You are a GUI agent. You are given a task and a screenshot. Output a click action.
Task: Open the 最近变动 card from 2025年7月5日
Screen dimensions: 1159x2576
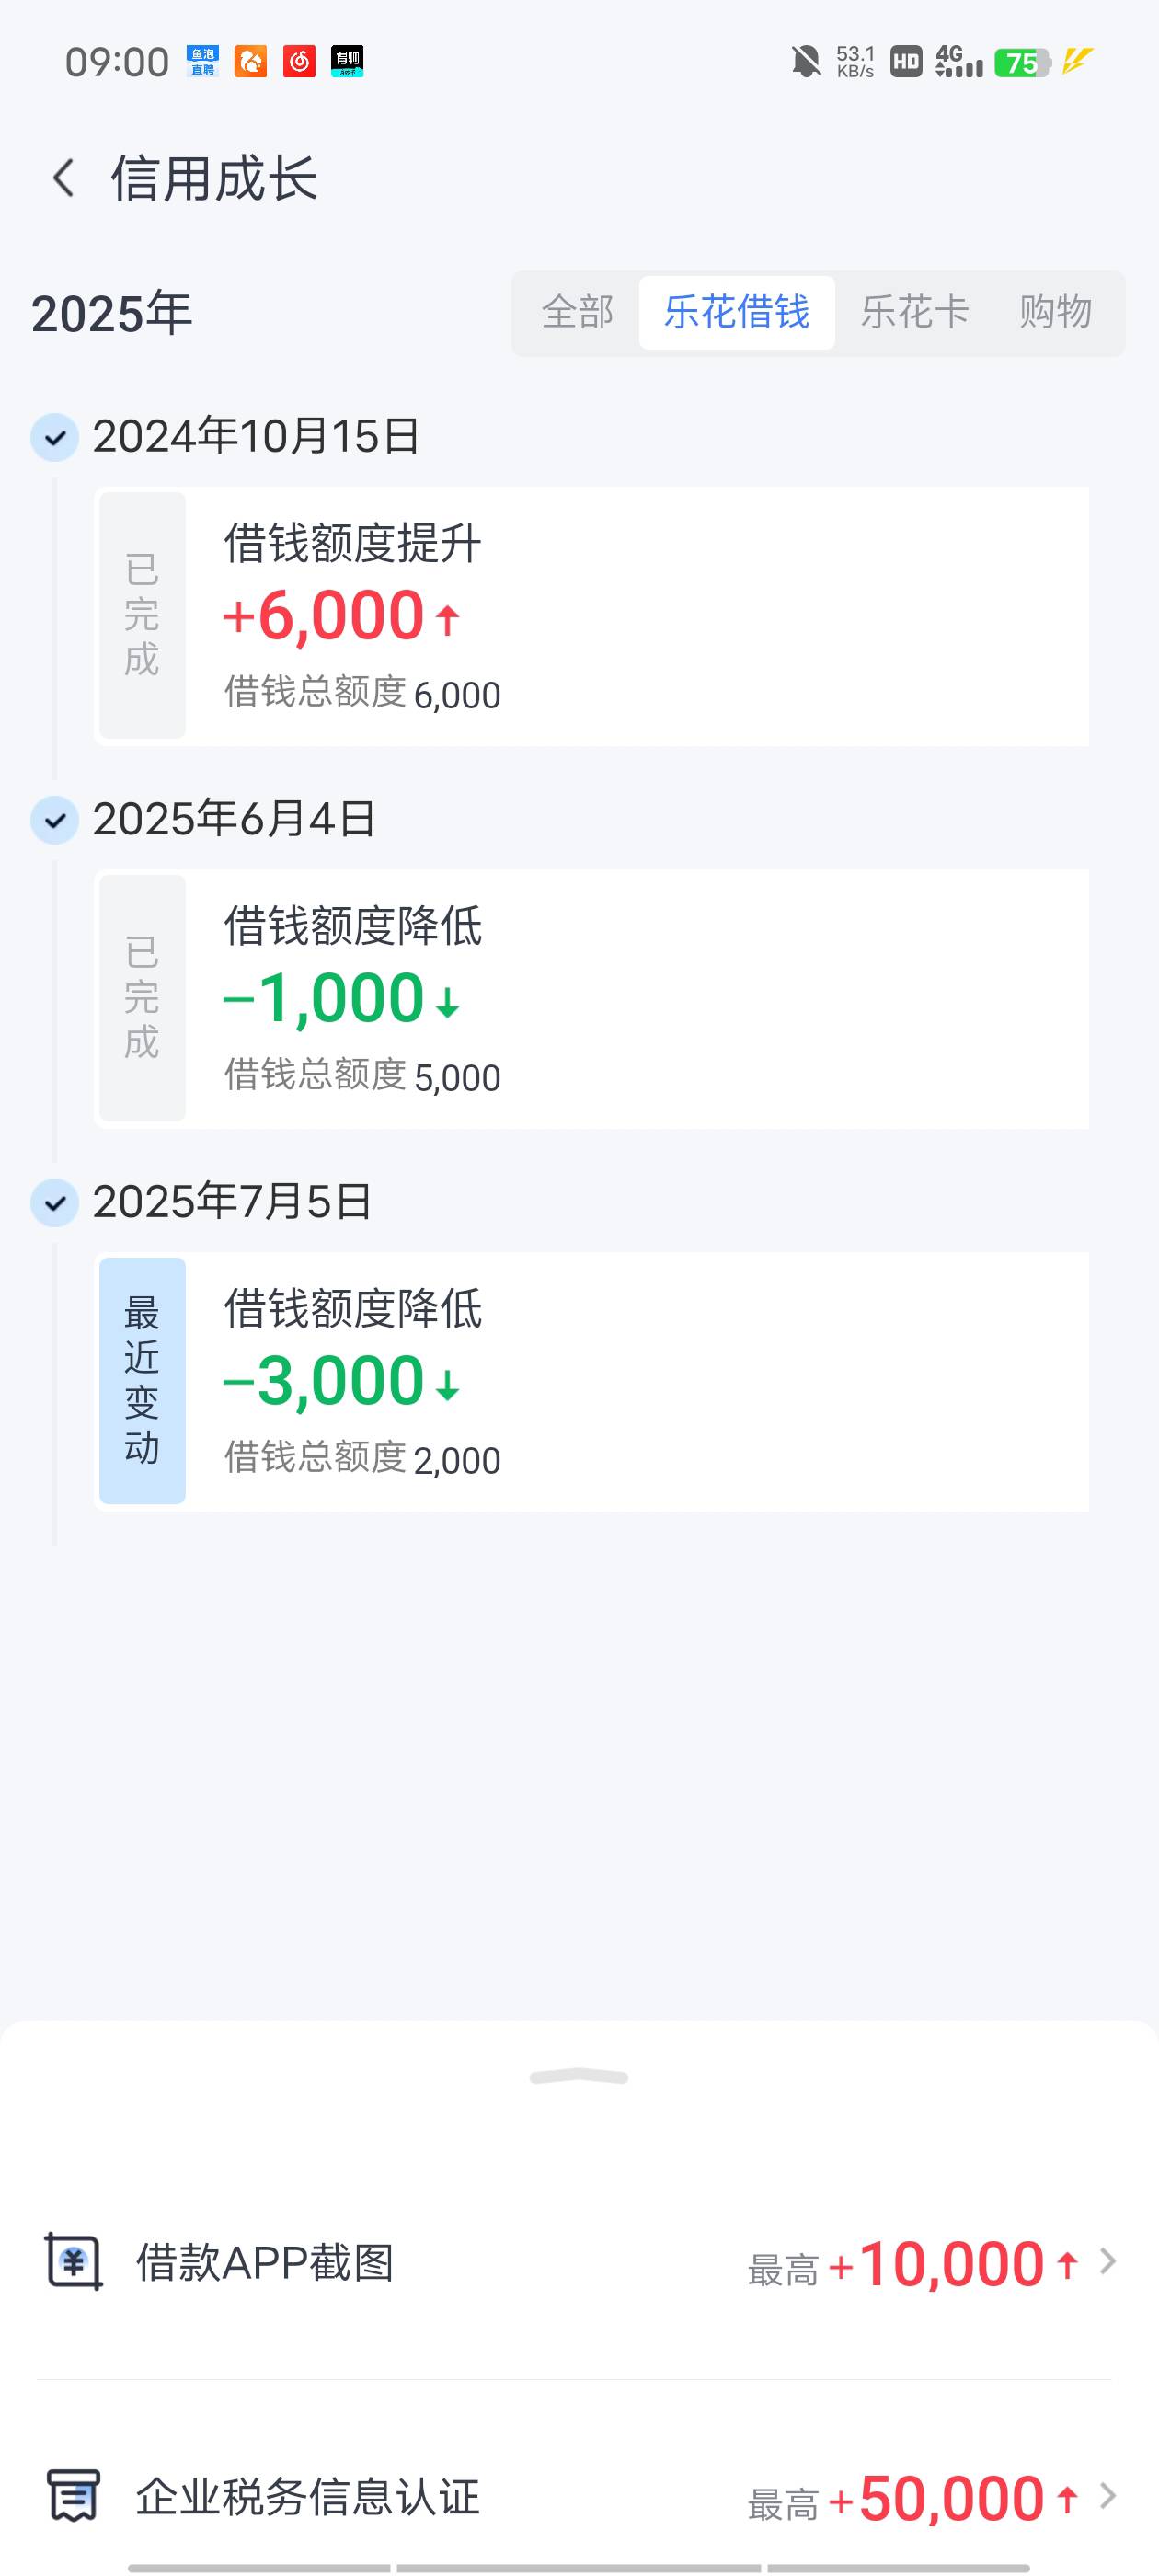(592, 1381)
